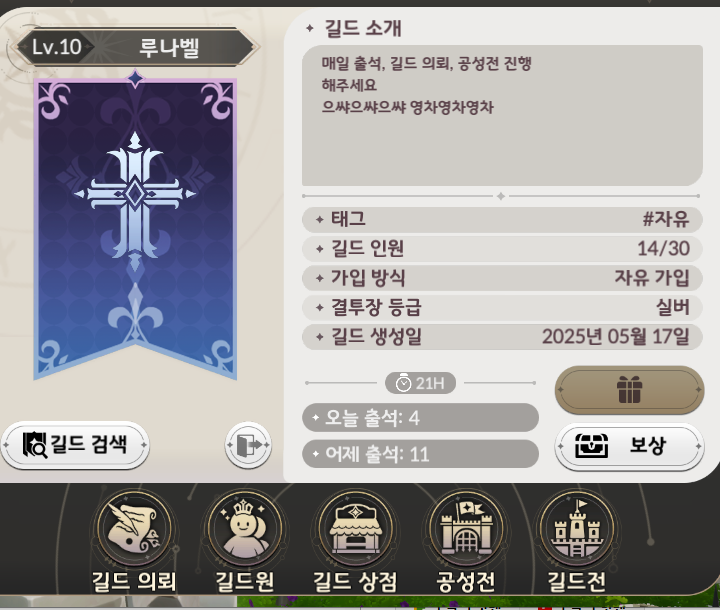
Task: Select the 길드 생성일 date row
Action: pyautogui.click(x=502, y=337)
